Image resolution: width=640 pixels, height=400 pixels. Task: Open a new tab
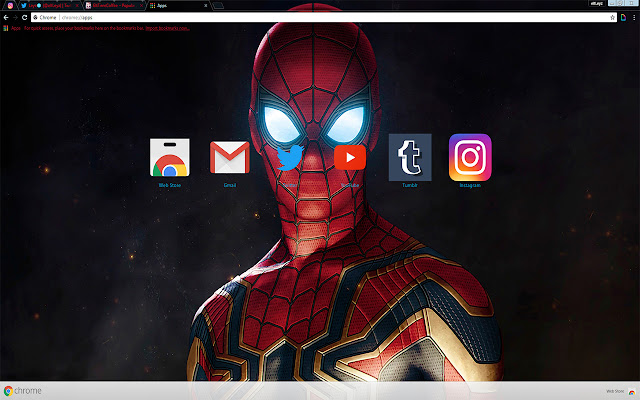[x=217, y=5]
